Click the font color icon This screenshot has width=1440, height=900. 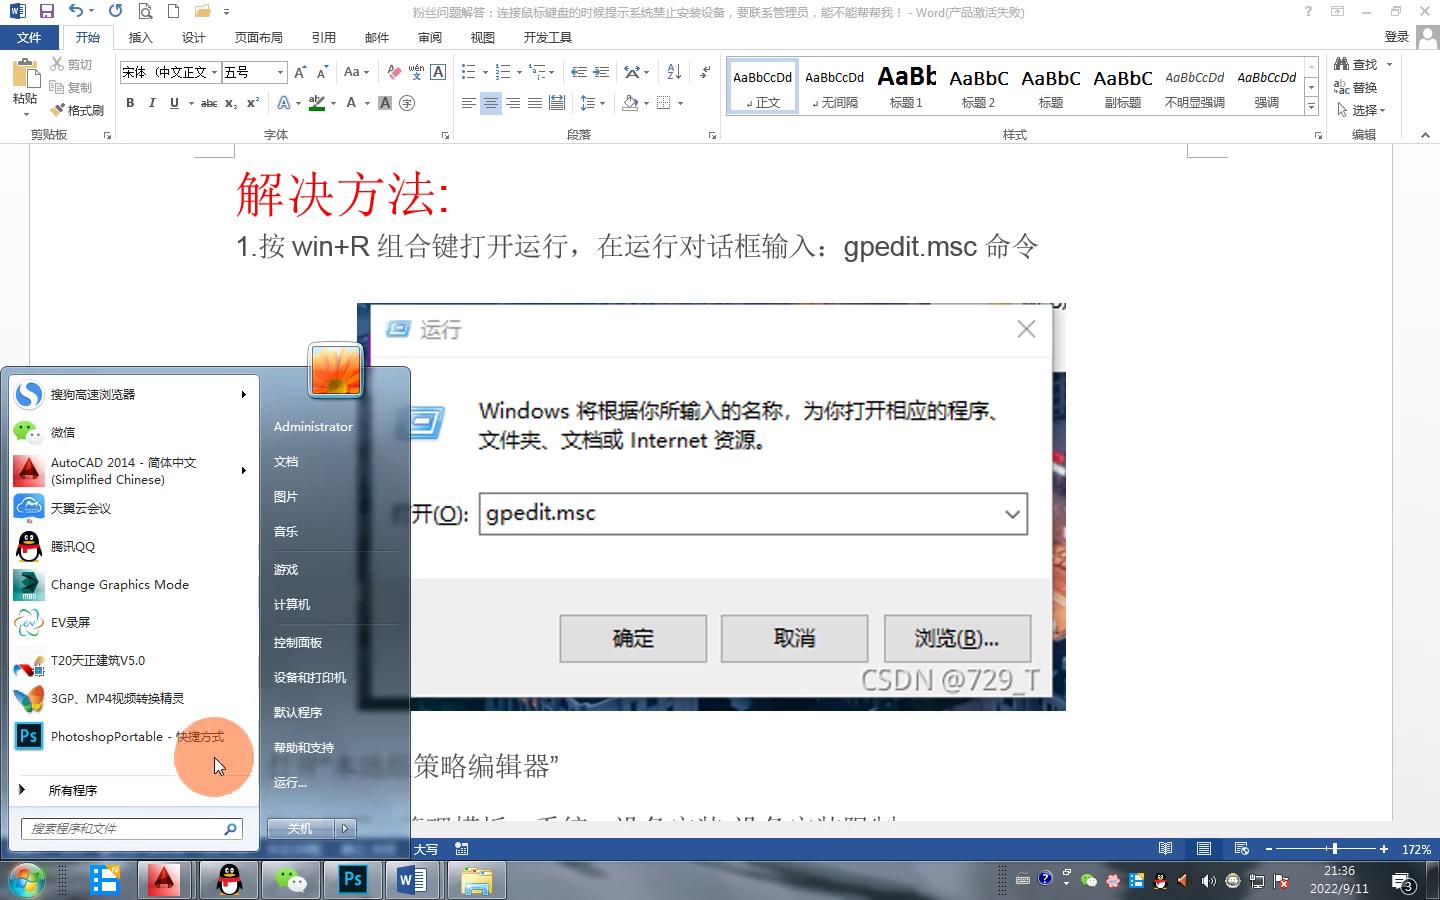pos(350,103)
